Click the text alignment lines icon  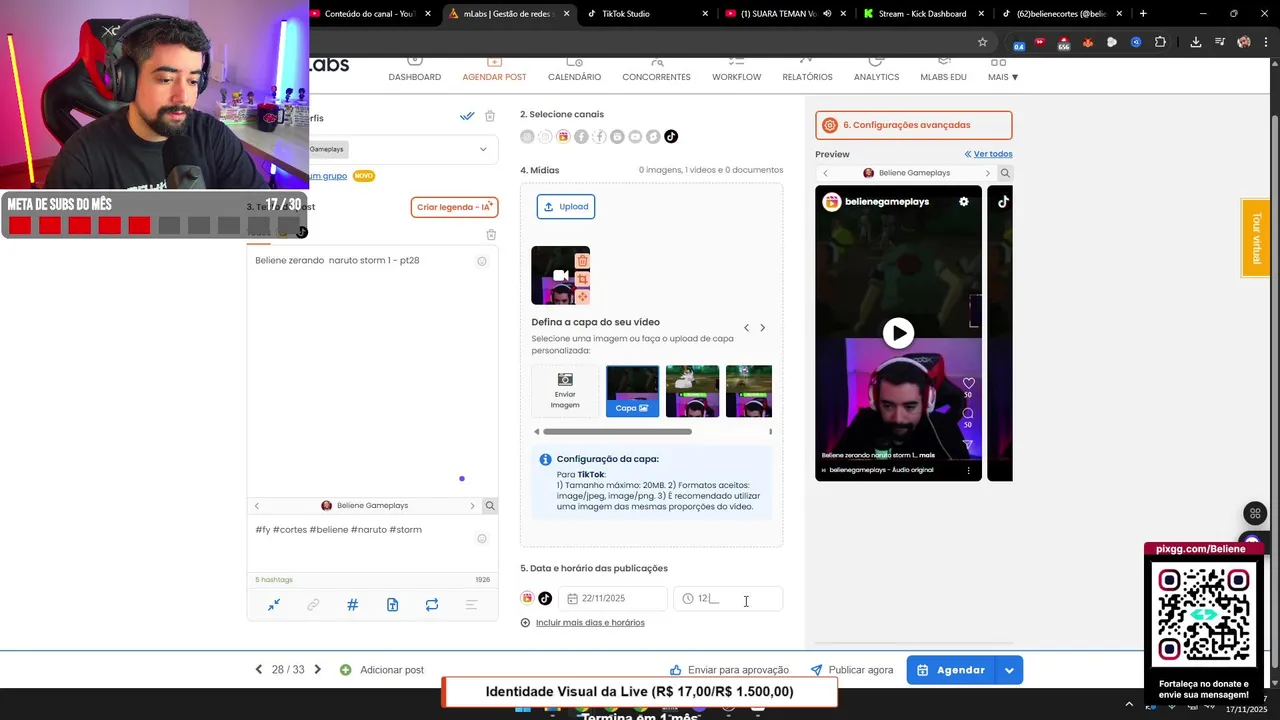[471, 605]
